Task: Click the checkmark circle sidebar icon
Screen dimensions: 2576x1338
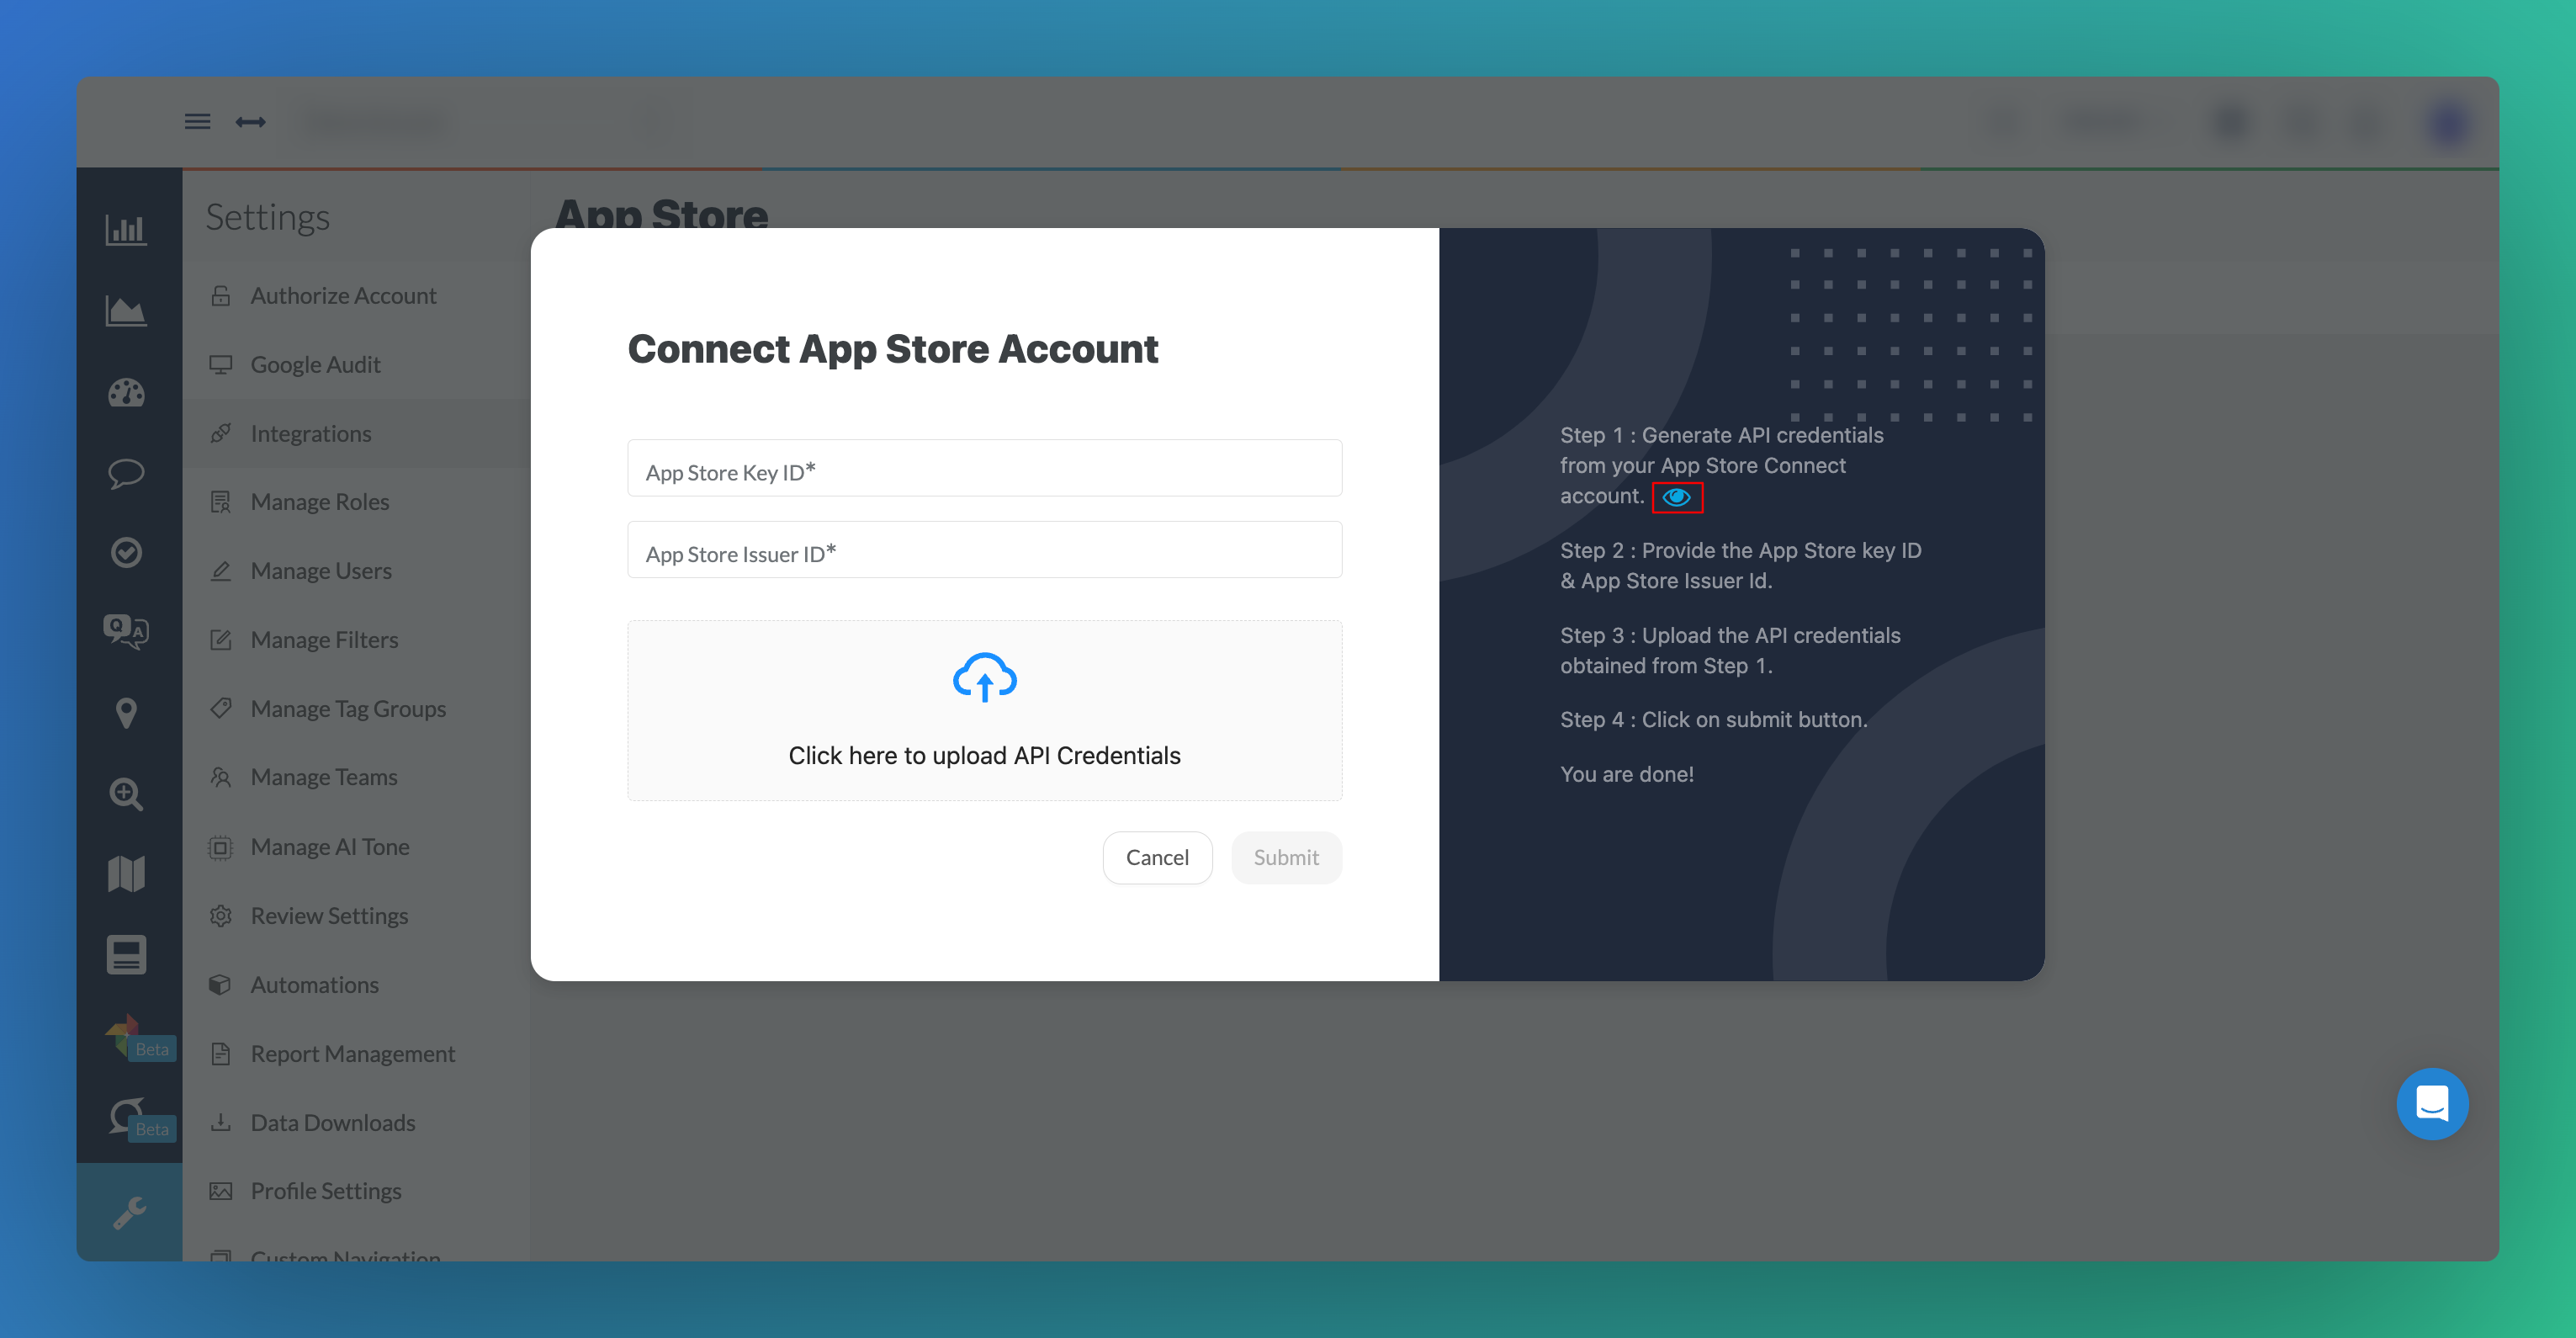Action: (x=126, y=552)
